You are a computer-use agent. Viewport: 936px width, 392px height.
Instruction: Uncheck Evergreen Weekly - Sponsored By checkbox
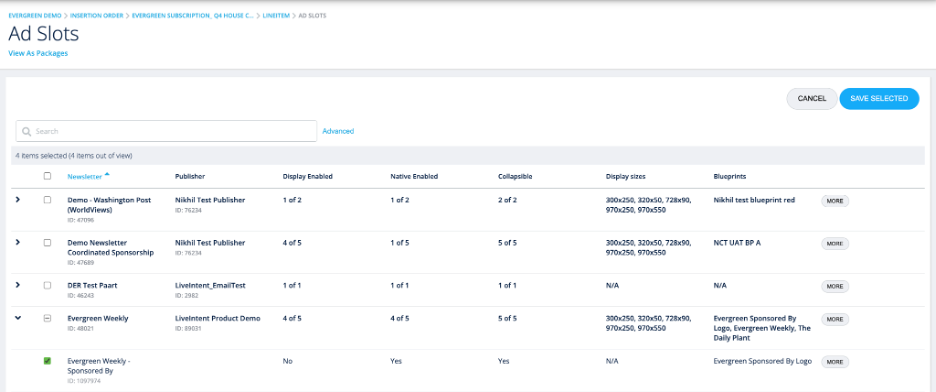point(47,361)
